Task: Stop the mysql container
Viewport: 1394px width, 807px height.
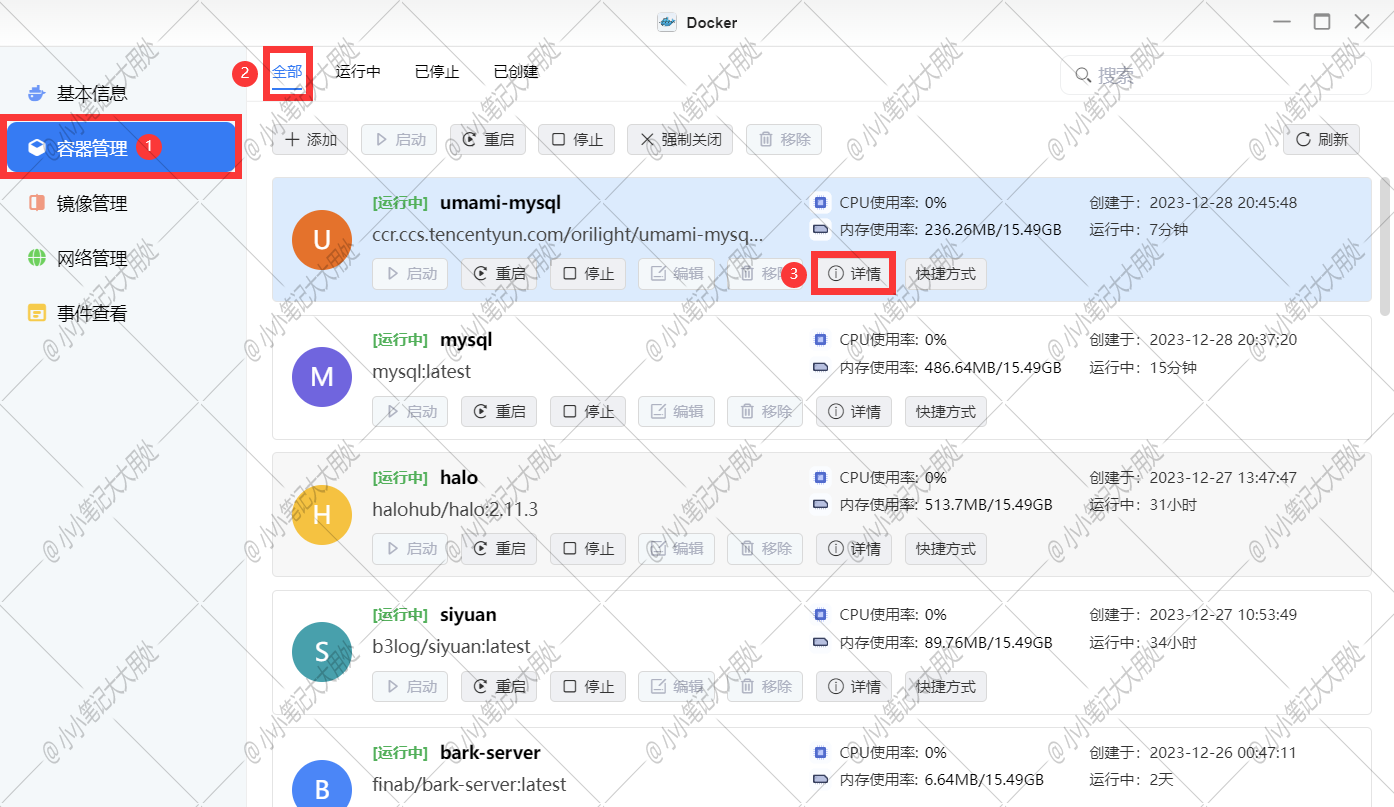Action: [x=588, y=411]
